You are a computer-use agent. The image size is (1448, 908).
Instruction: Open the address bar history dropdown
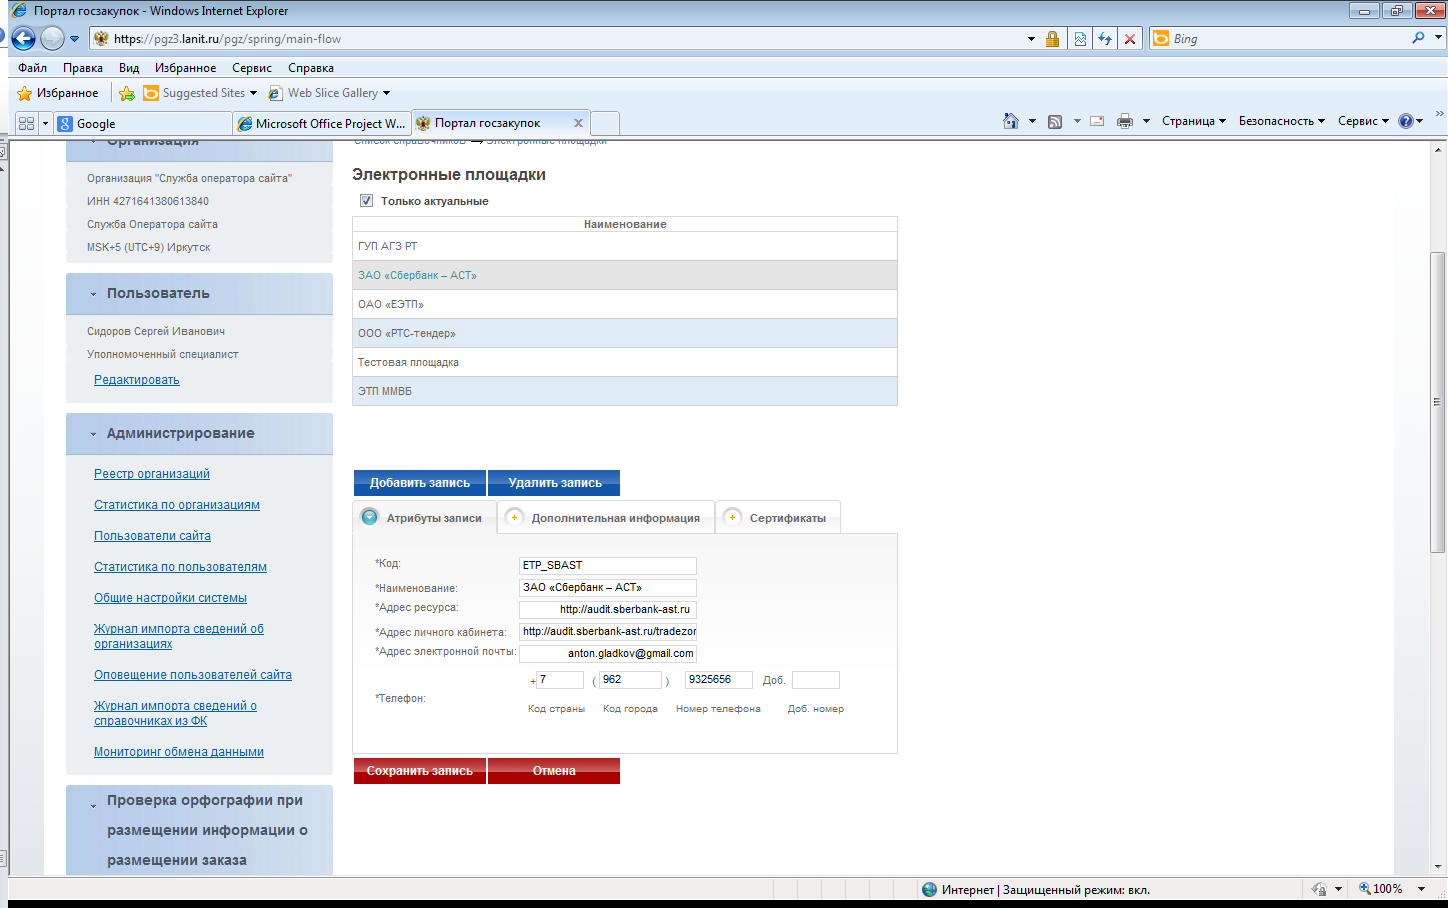[1031, 39]
